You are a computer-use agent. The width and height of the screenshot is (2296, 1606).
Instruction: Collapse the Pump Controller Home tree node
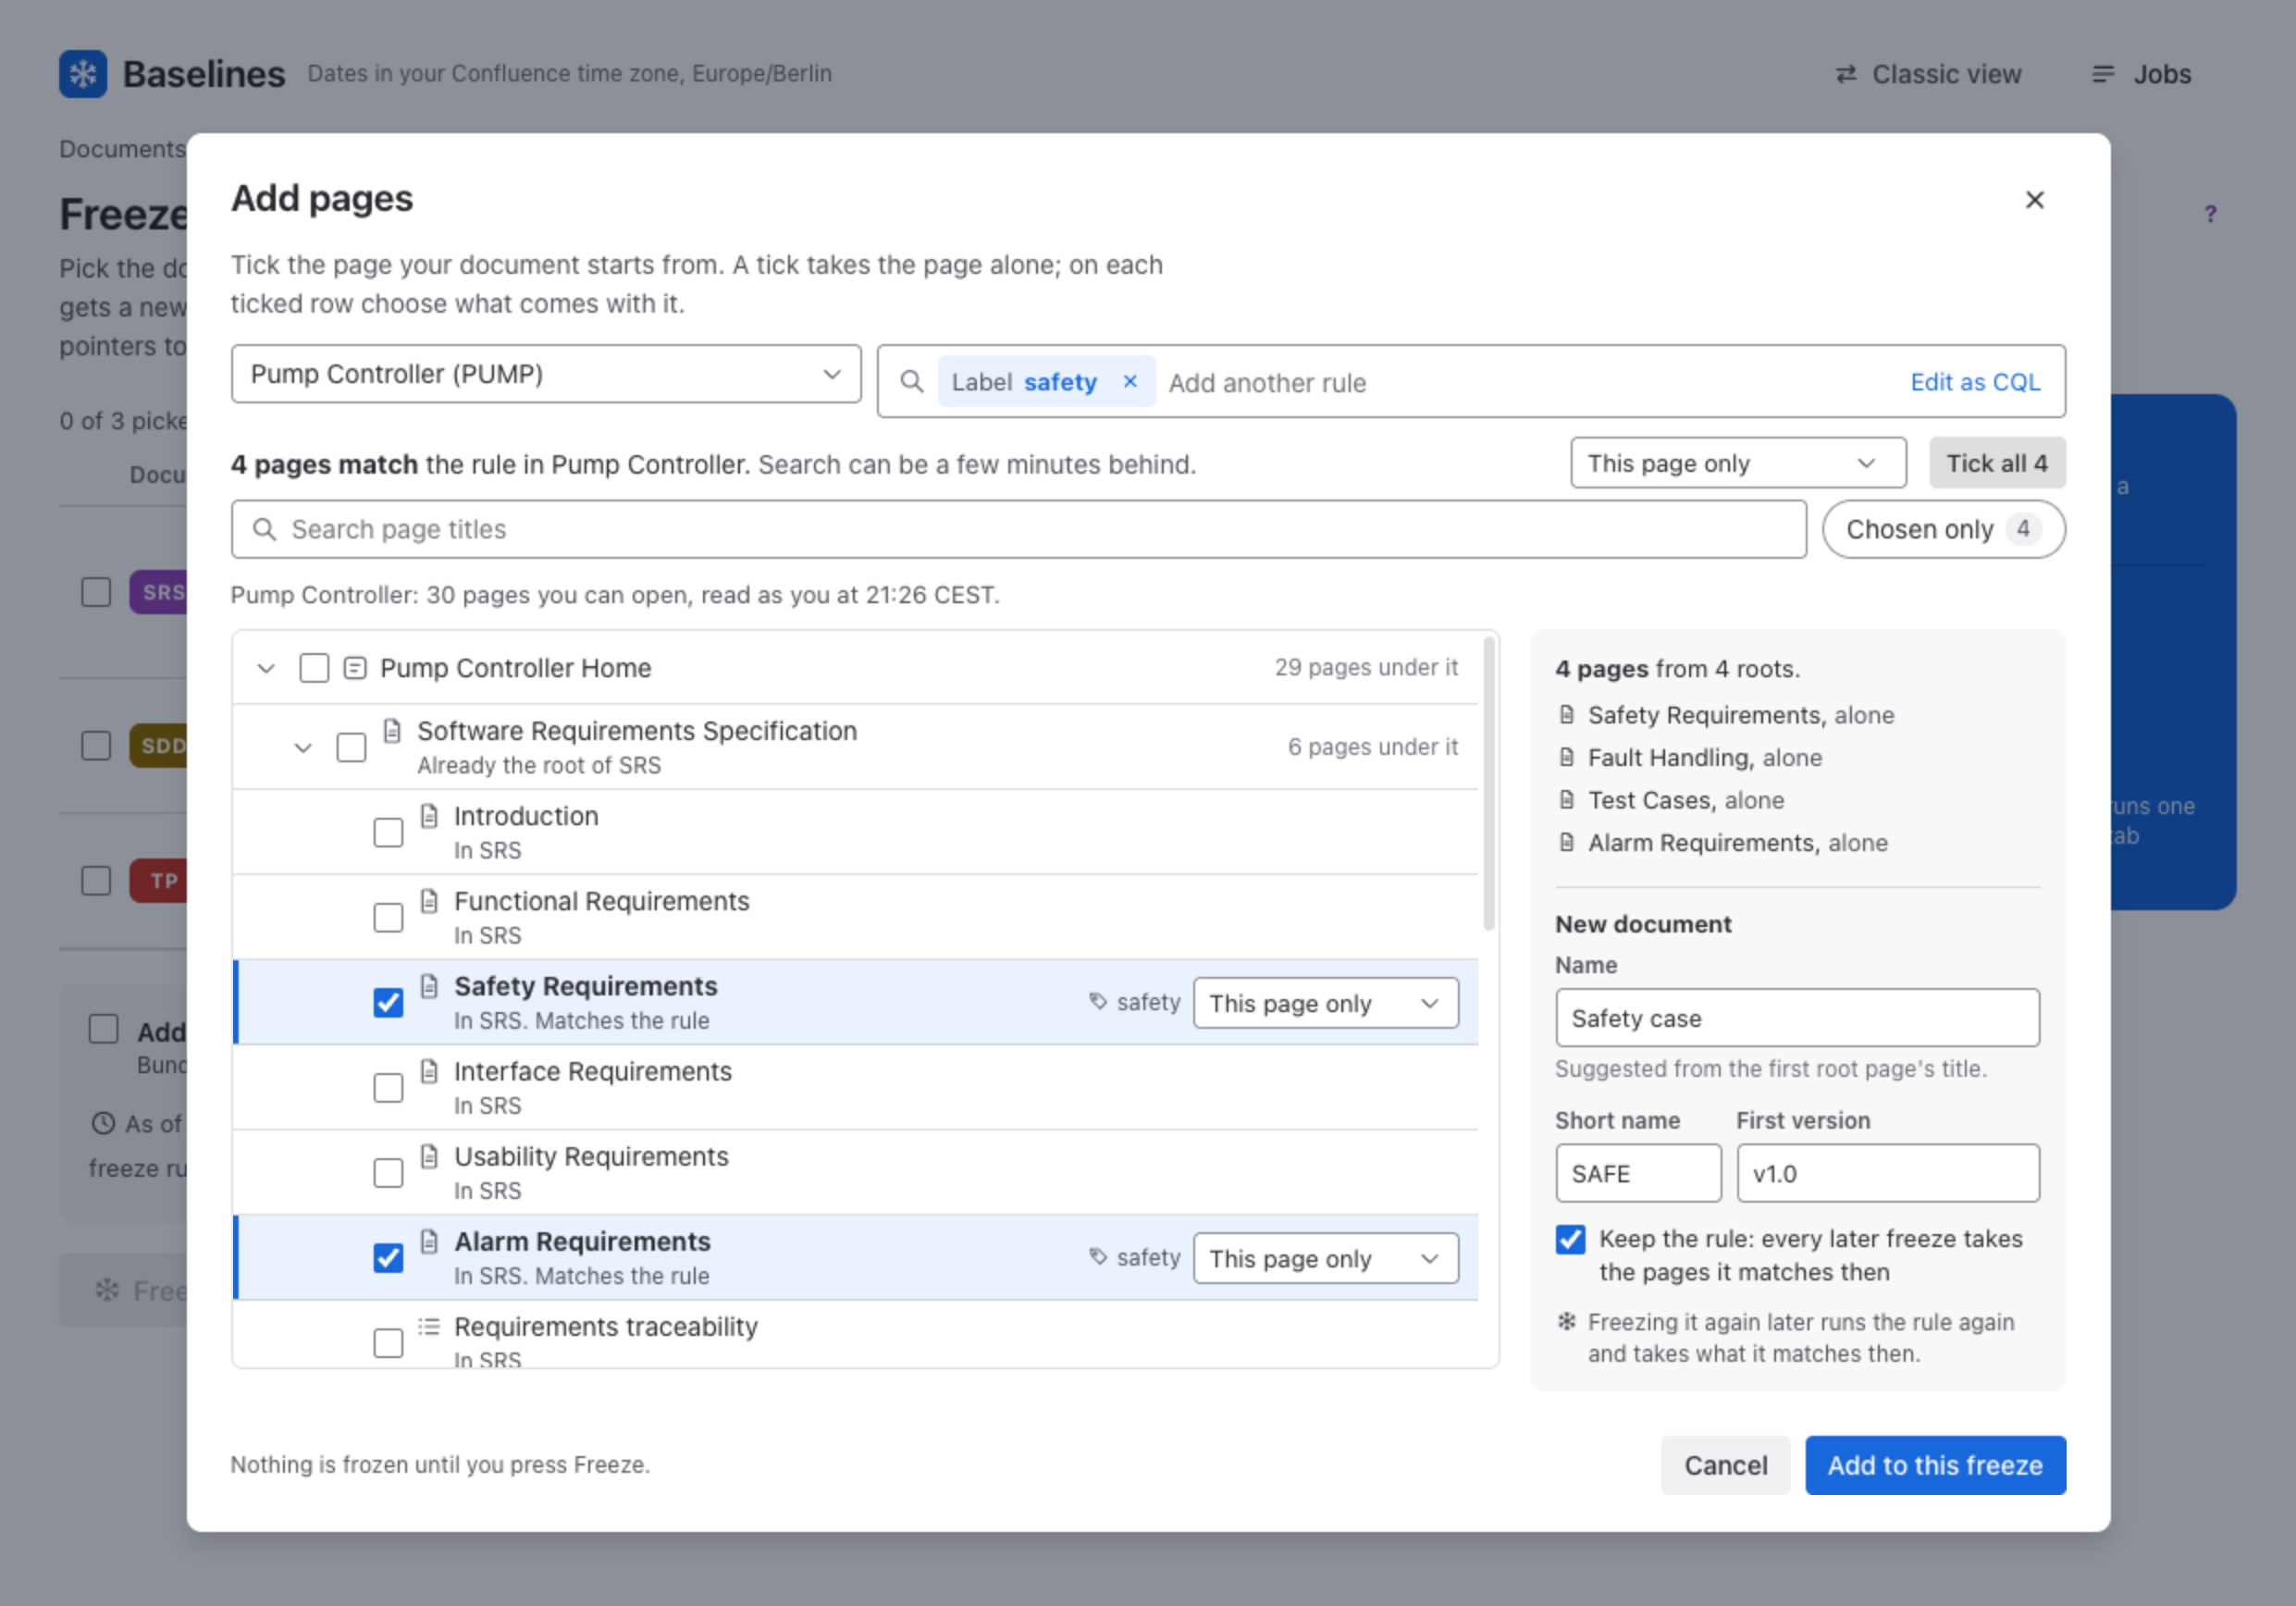[266, 668]
